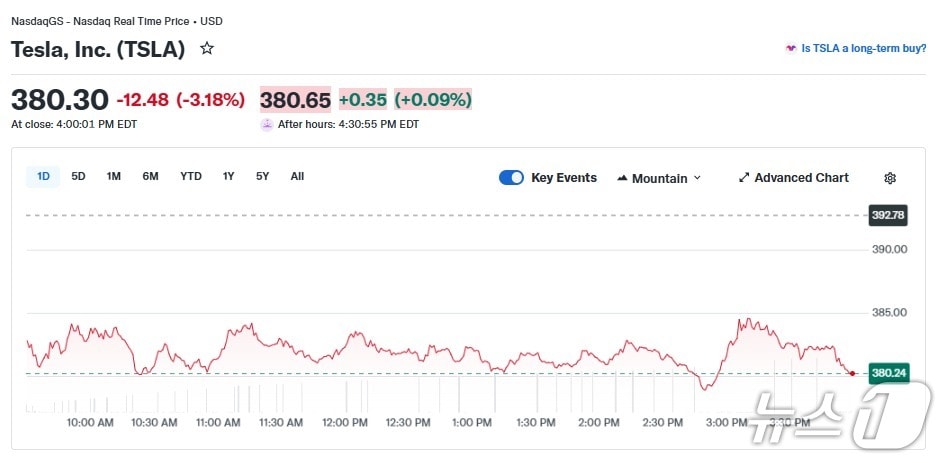Open chart settings gear icon
The width and height of the screenshot is (945, 463).
[890, 178]
